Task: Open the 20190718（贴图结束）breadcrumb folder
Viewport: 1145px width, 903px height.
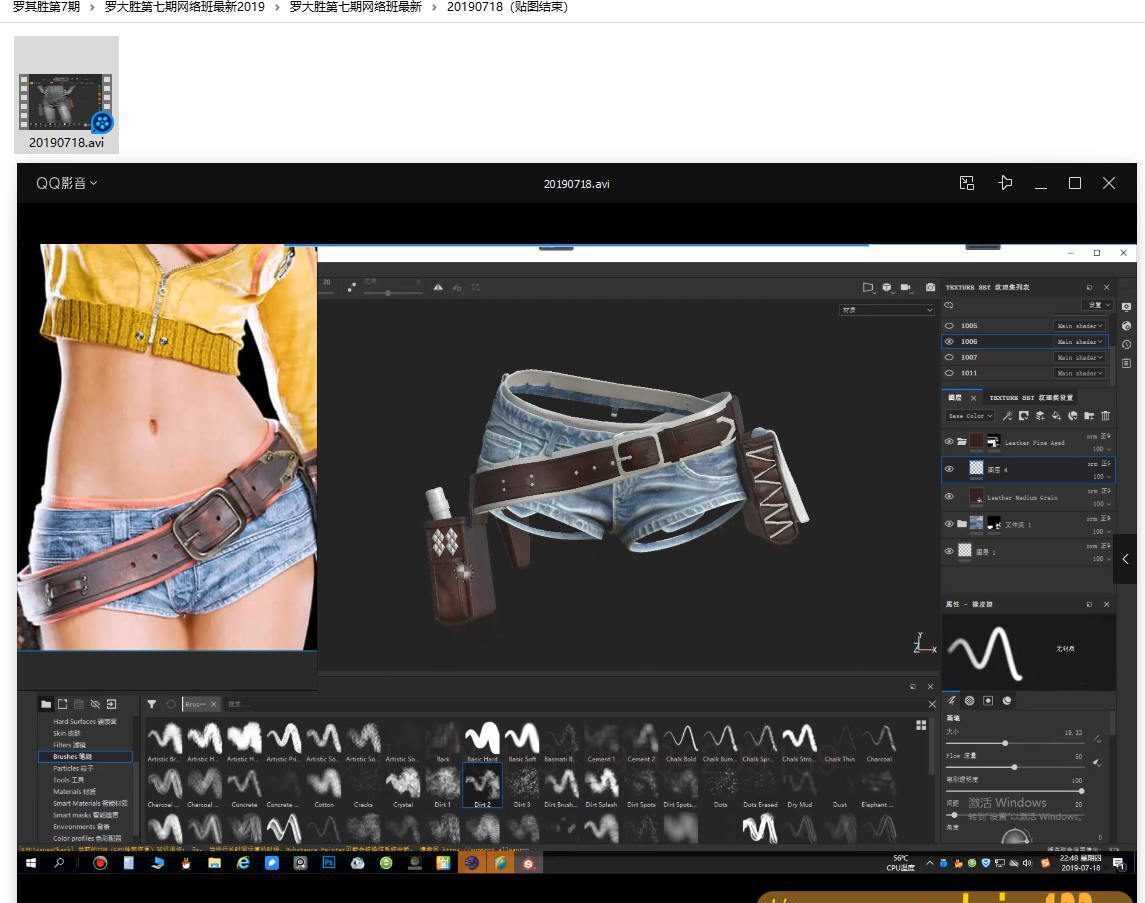Action: click(507, 7)
